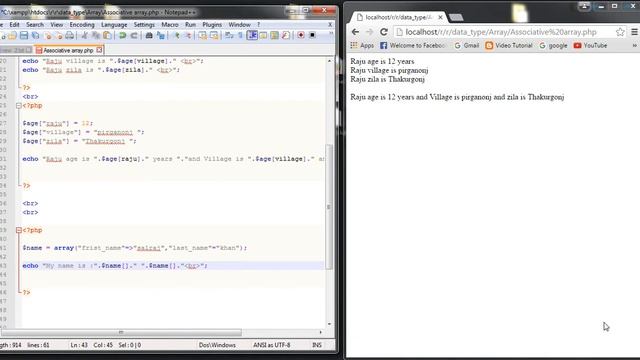Click 'Dos\Windows' in the status bar
640x360 pixels.
pos(217,345)
